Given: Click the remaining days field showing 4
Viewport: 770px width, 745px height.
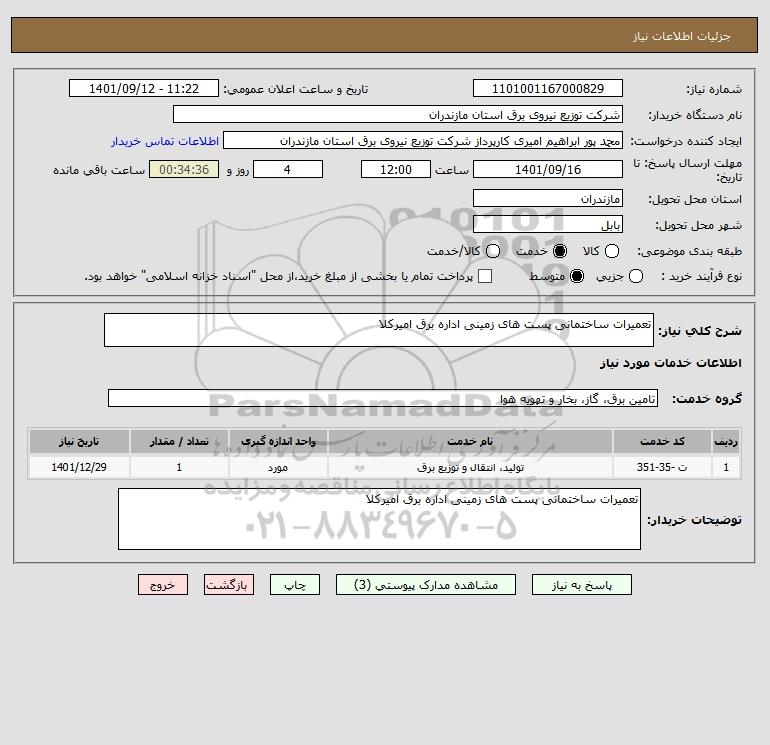Looking at the screenshot, I should tap(288, 169).
